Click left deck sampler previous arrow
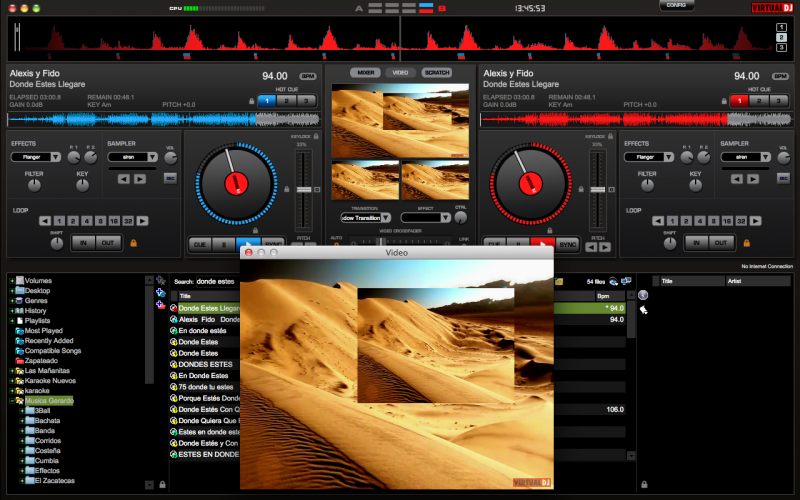Screen dimensions: 800x500 [123, 179]
